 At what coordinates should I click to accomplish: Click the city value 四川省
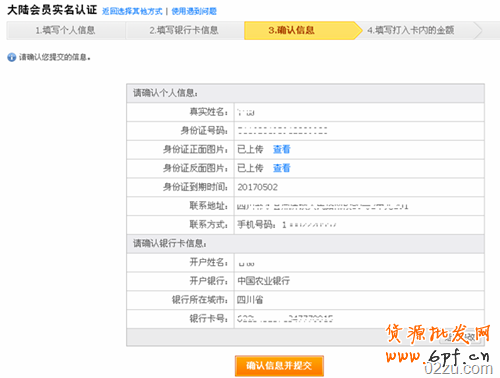coord(250,300)
